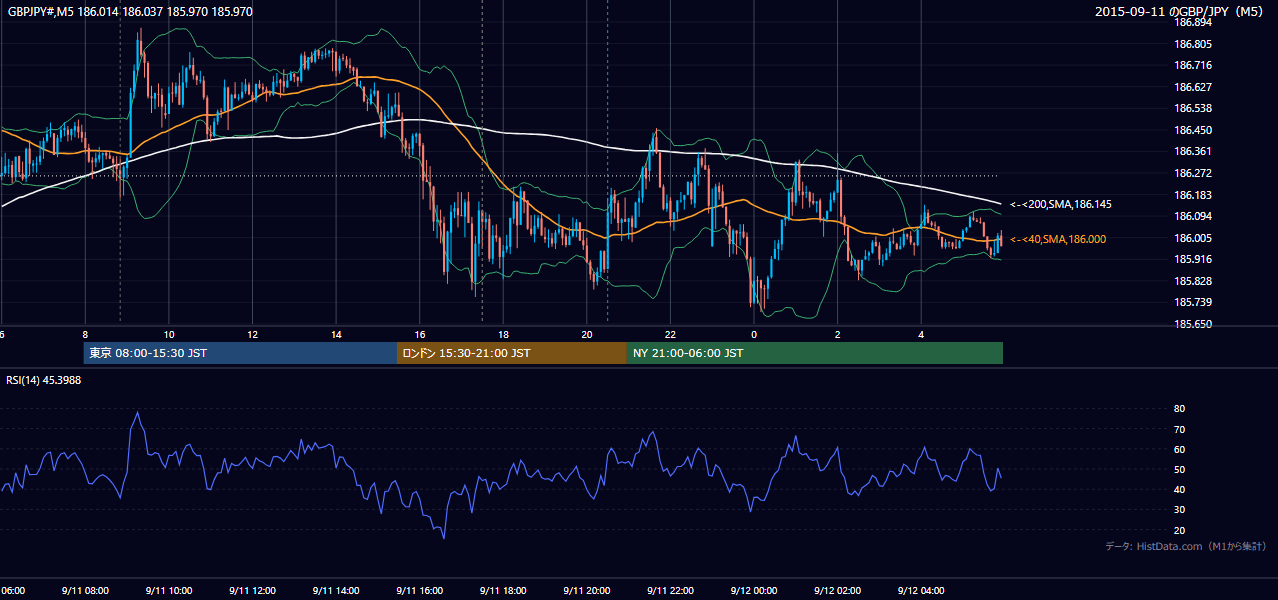Viewport: 1278px width, 600px height.
Task: Click the 185.828 price axis label
Action: coord(1193,281)
